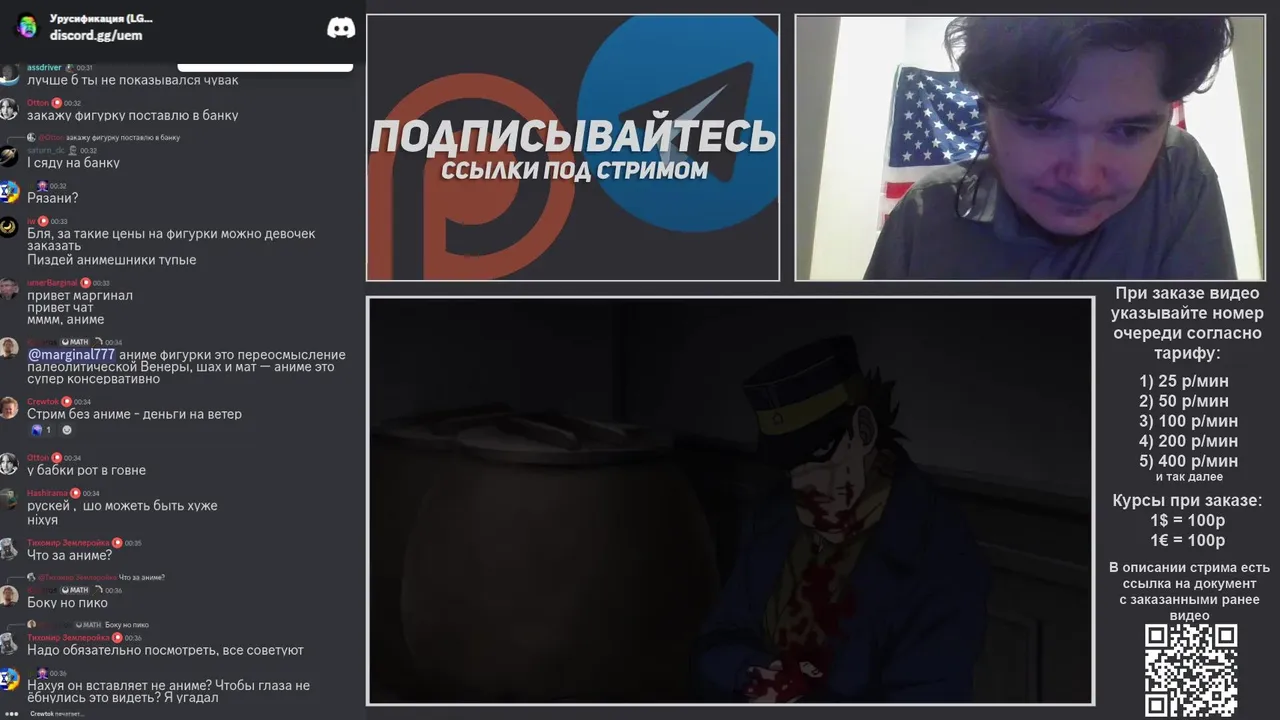Click Тихомир's avatar beside 'Что за аниме?'
Screen dimensions: 1280x720
[x=9, y=549]
